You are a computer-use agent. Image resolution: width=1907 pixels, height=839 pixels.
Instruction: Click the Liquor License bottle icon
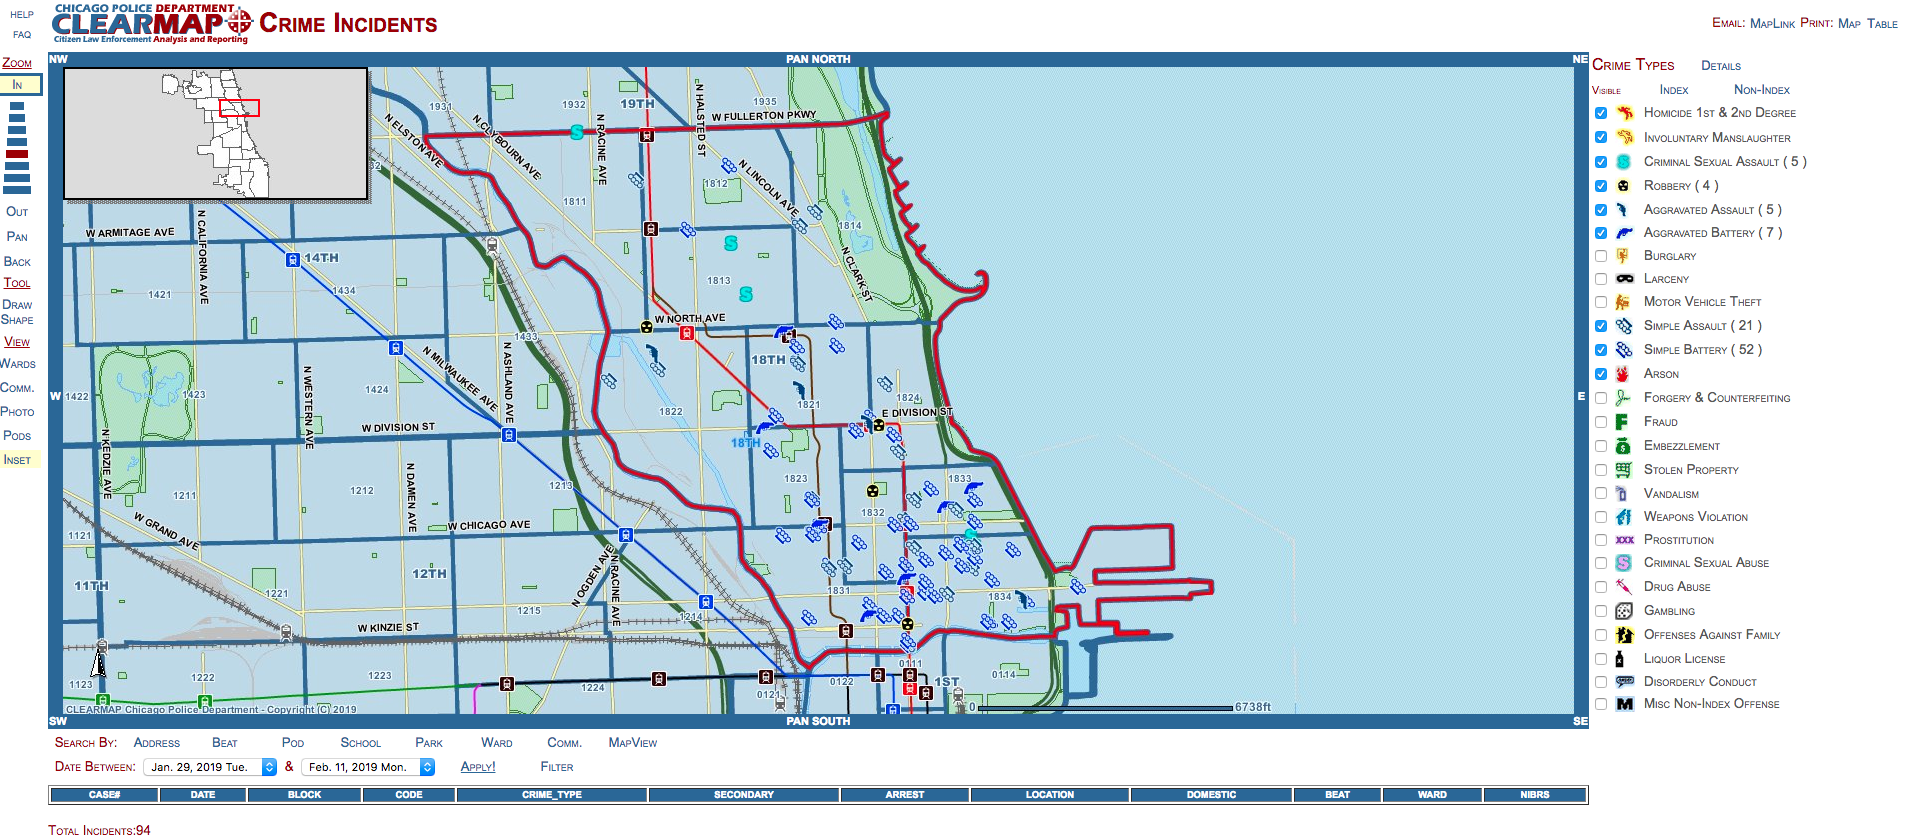pyautogui.click(x=1620, y=659)
